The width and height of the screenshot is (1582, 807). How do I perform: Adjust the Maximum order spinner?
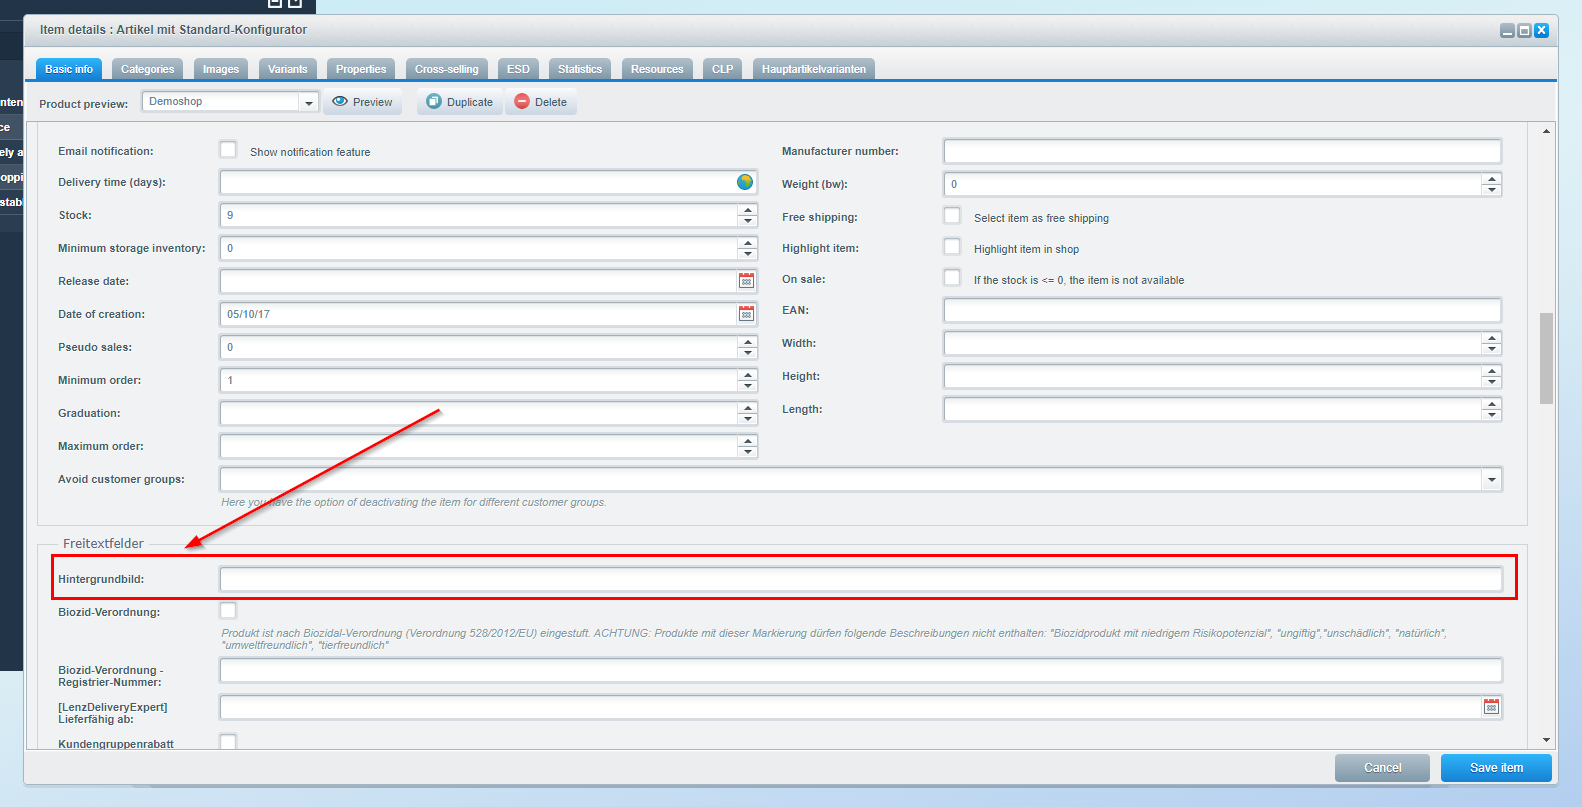click(748, 446)
